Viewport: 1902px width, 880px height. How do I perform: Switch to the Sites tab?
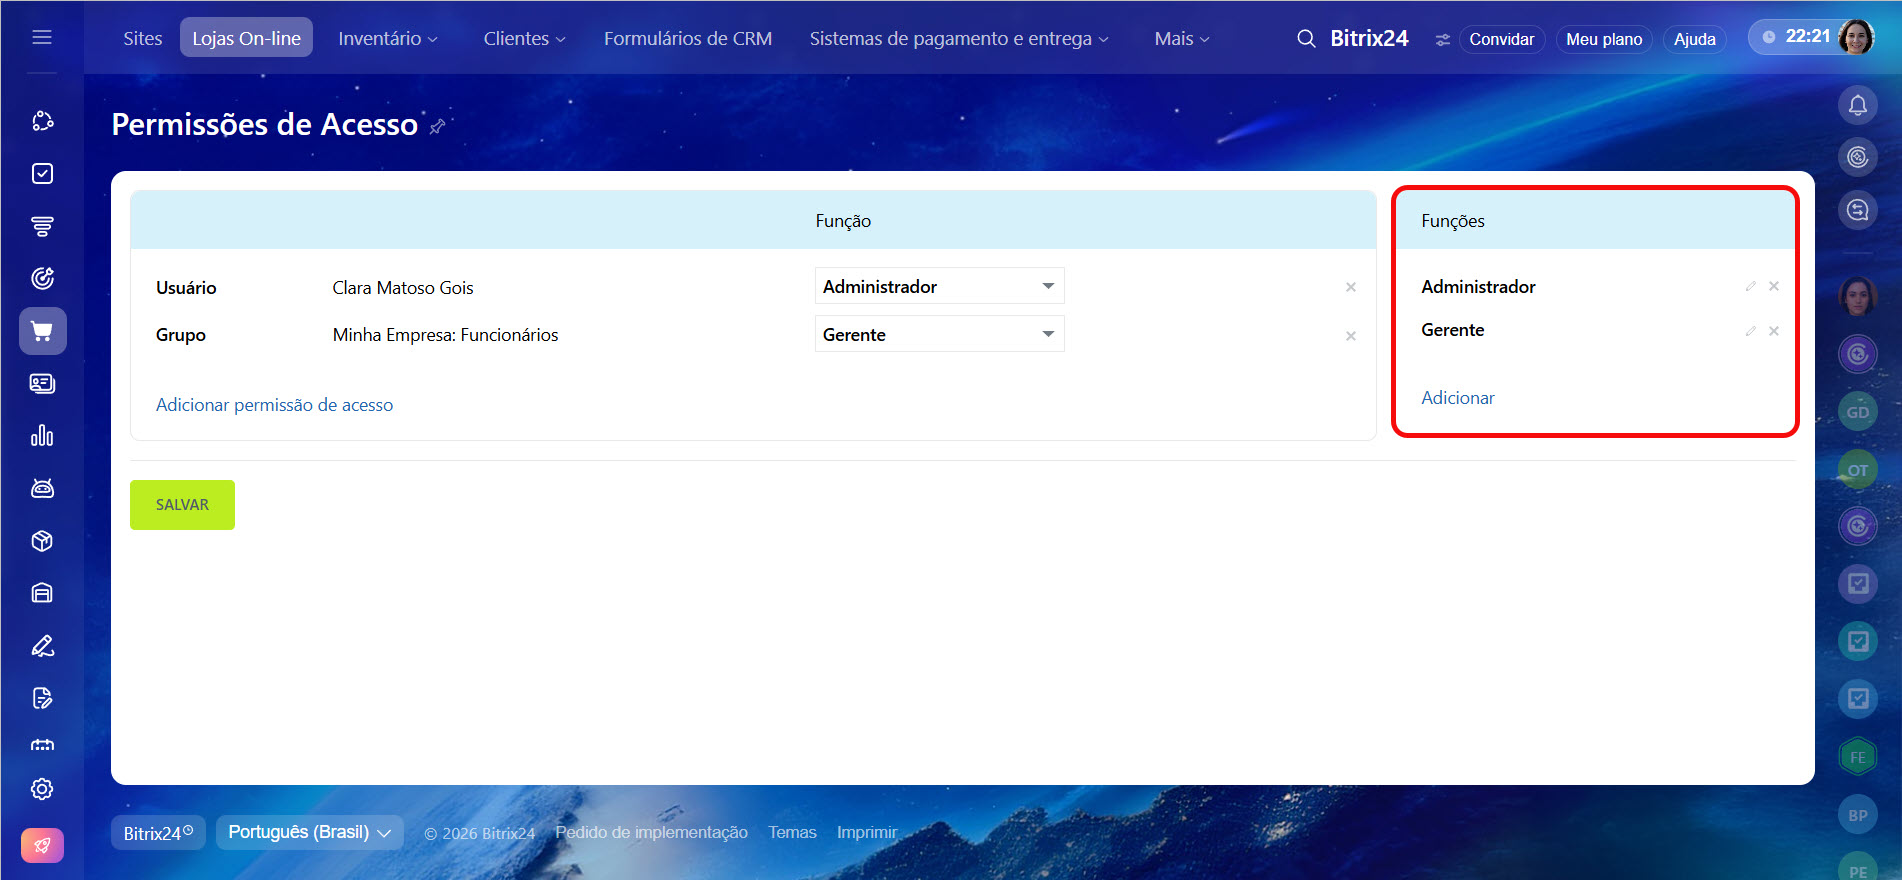click(142, 39)
